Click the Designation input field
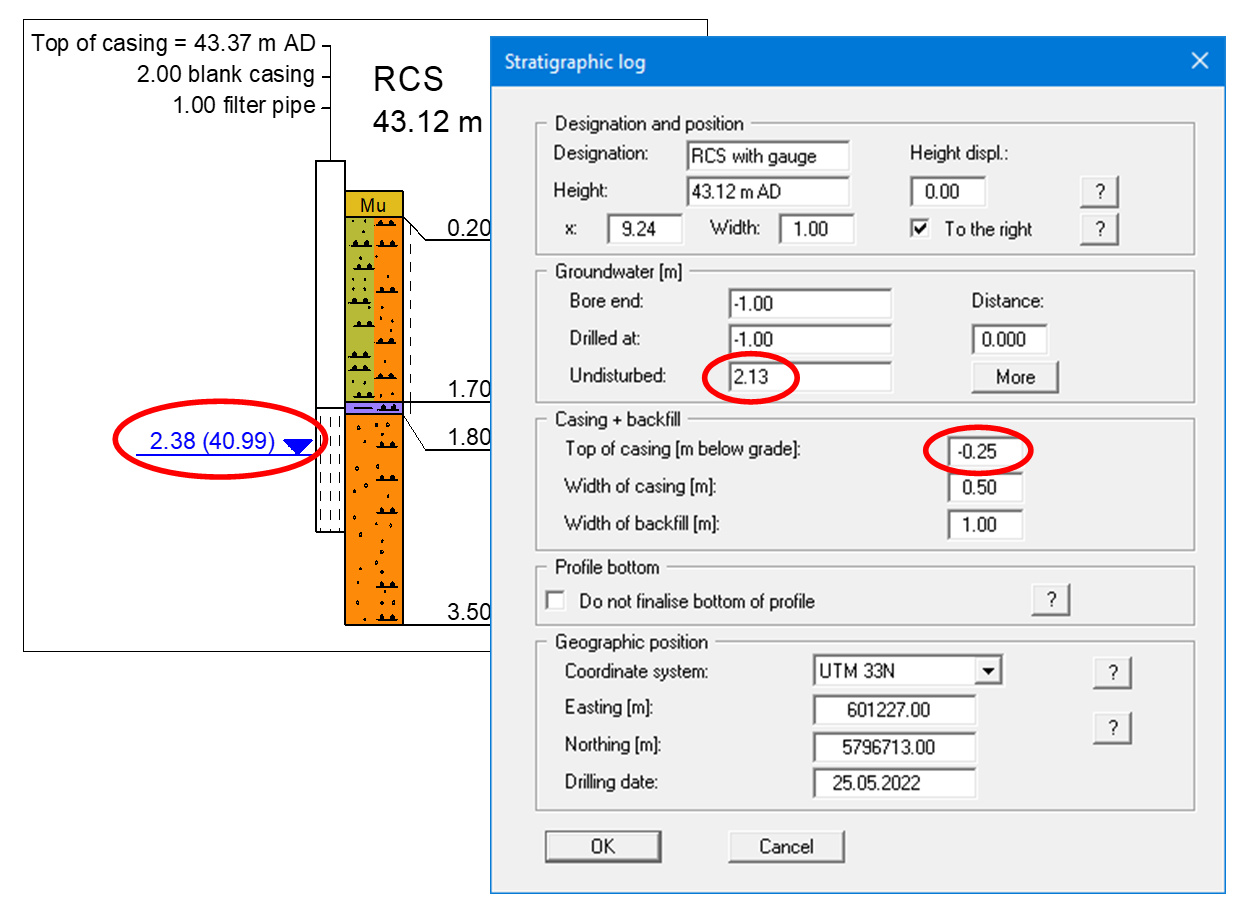 [x=768, y=156]
